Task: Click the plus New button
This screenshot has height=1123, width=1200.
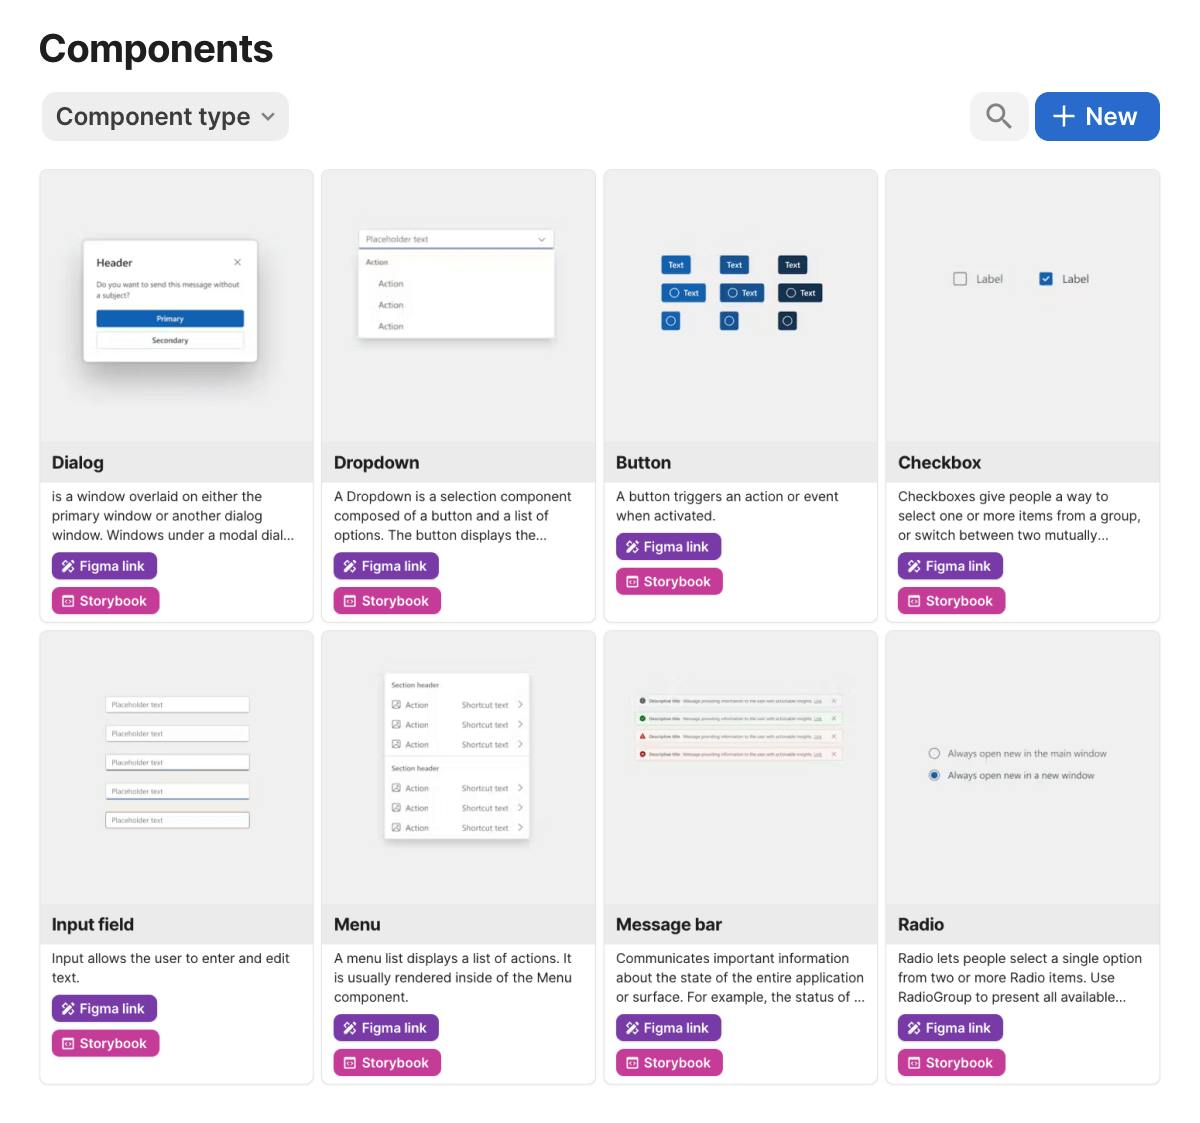Action: 1096,116
